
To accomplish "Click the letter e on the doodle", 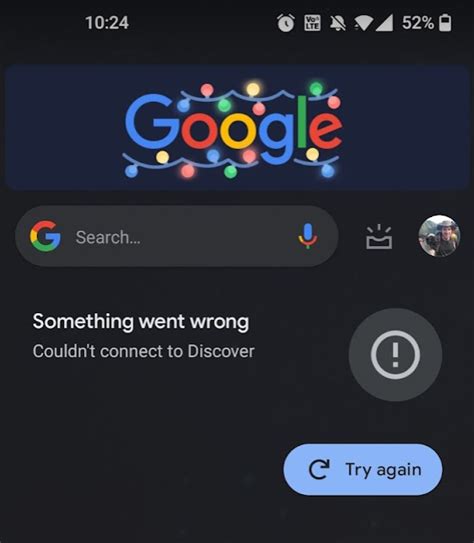I will [x=325, y=129].
